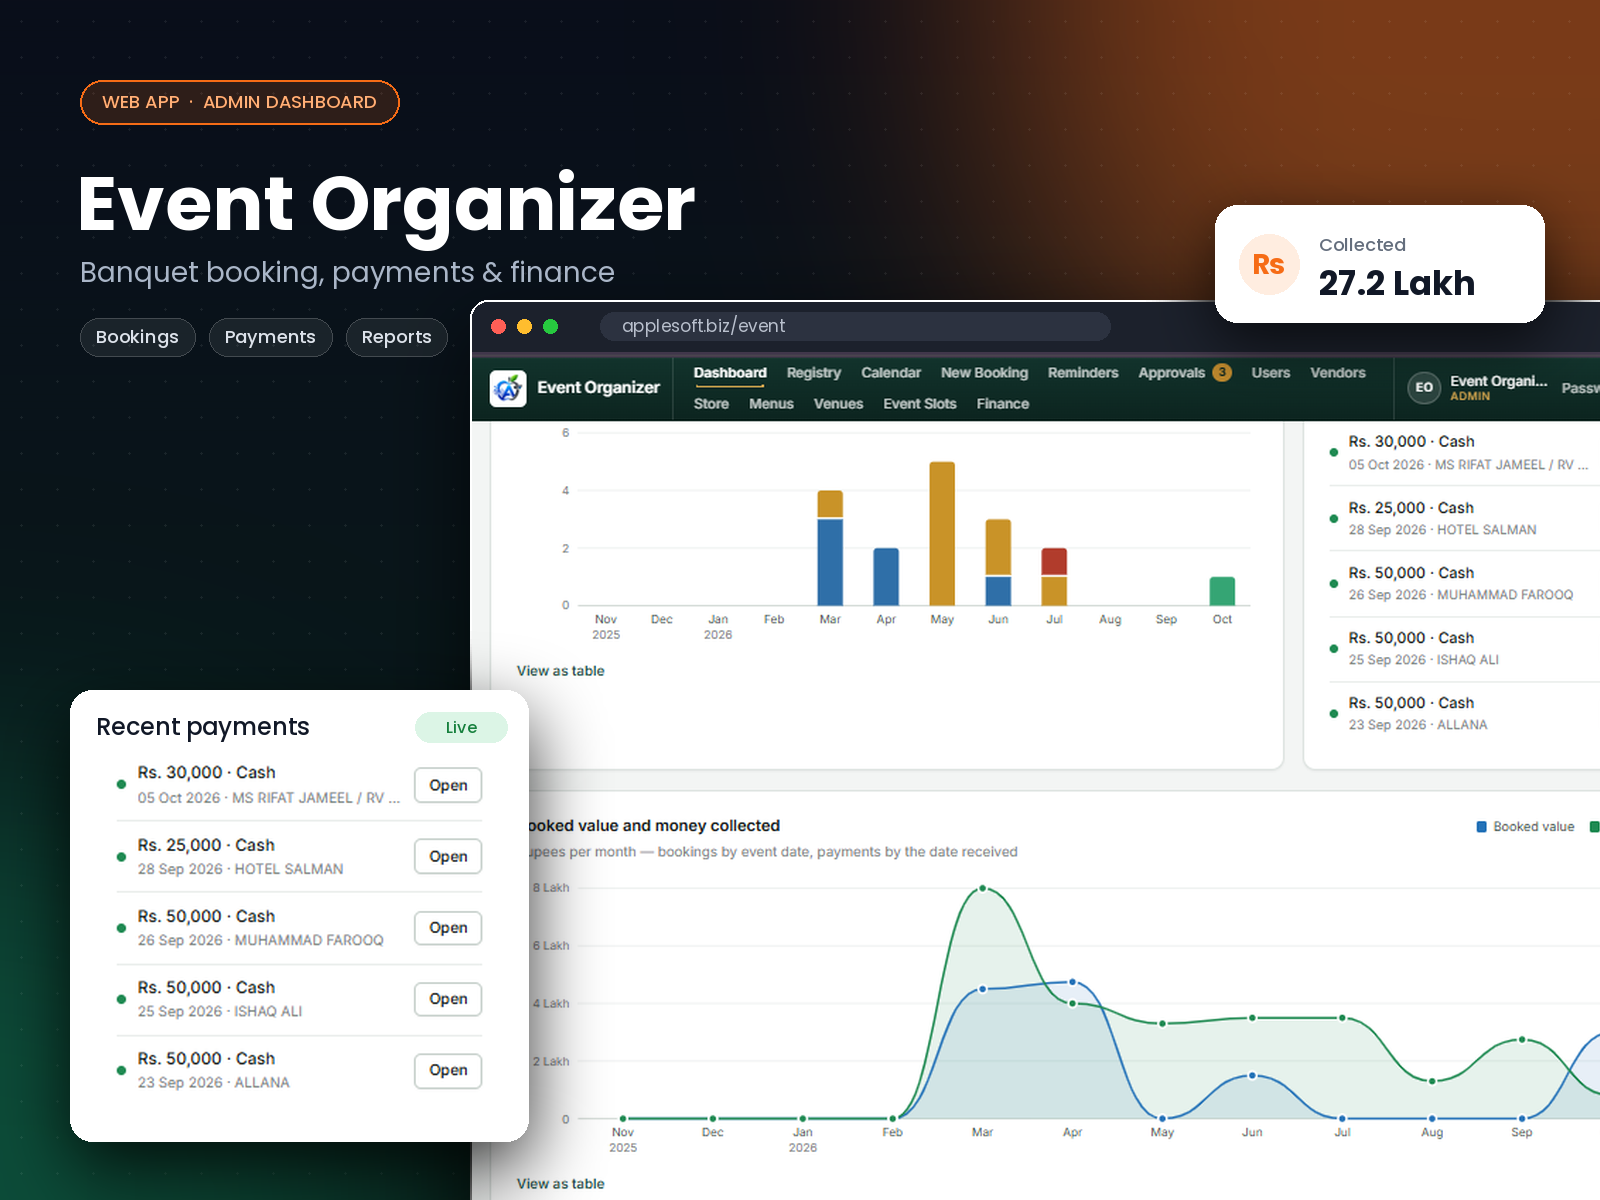Image resolution: width=1600 pixels, height=1200 pixels.
Task: Open the MUHAMMAD FAROOQ payment
Action: [x=448, y=928]
